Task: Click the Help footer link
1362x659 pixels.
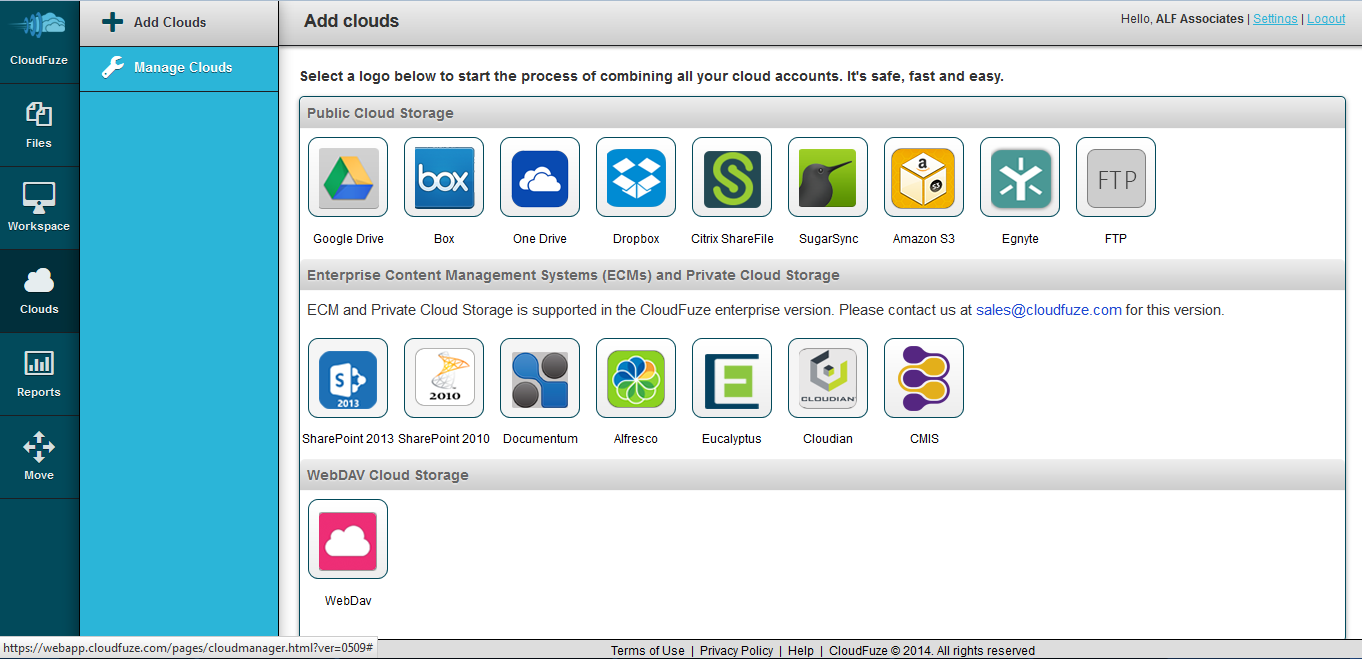Action: click(x=801, y=650)
